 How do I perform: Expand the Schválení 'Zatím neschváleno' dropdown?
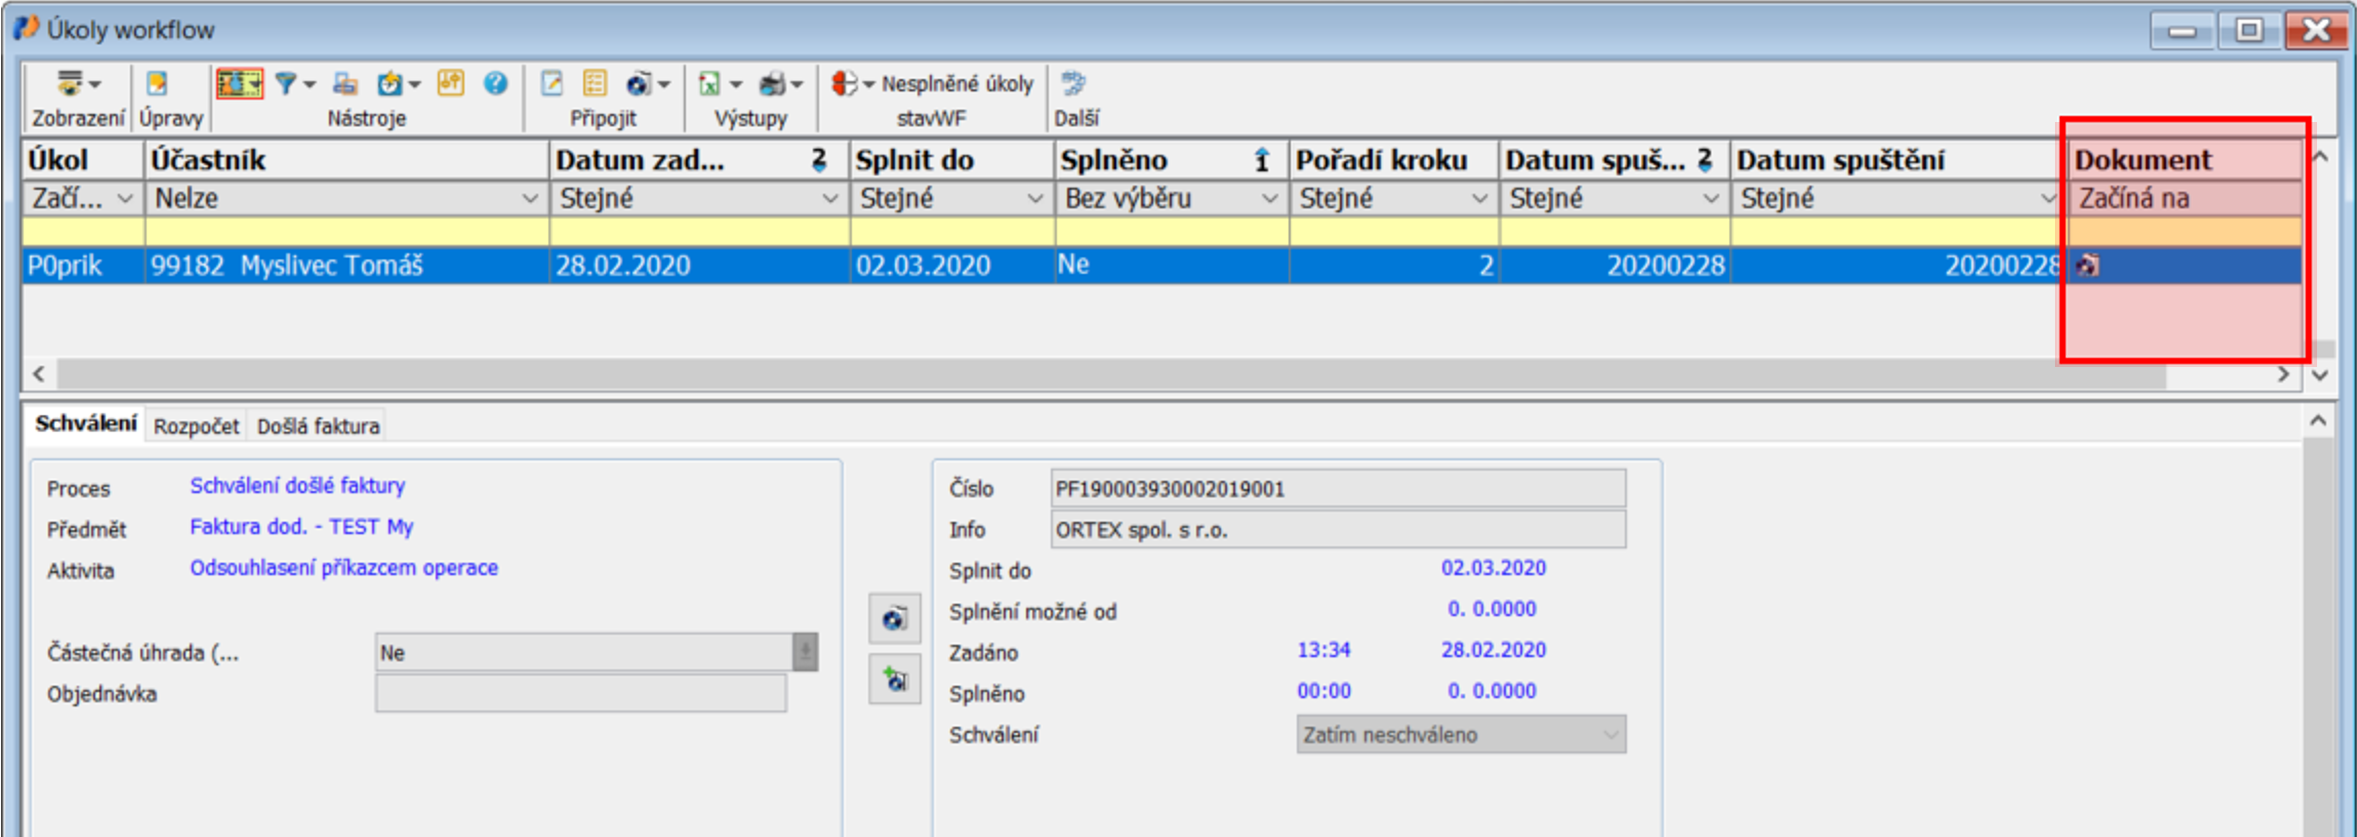(x=1610, y=735)
